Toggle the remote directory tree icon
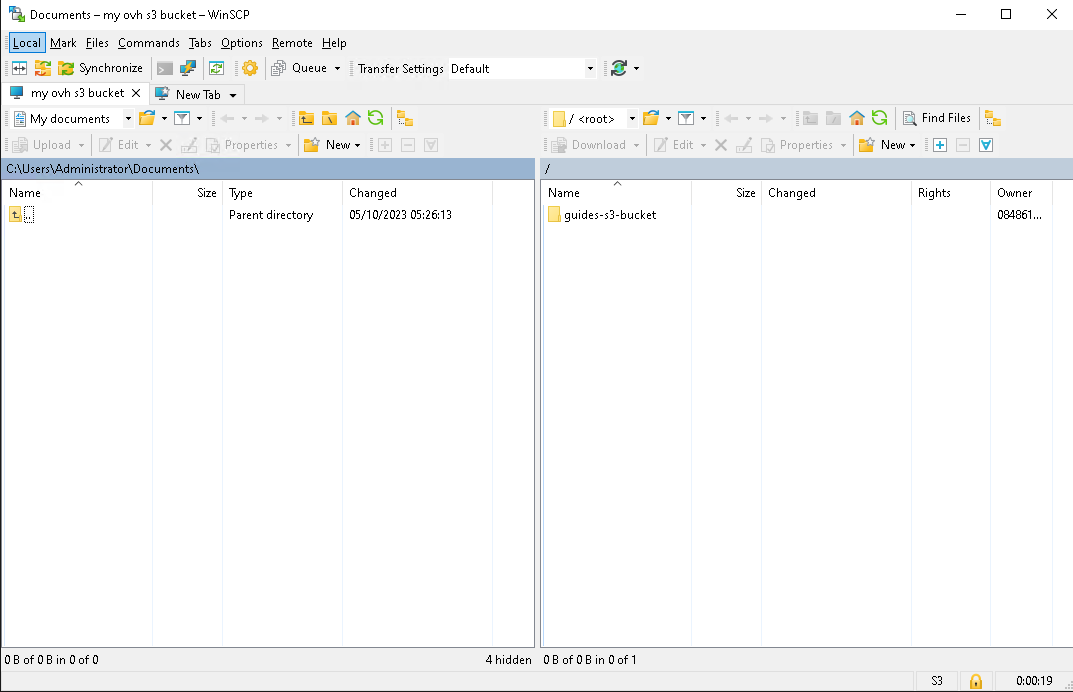Screen dimensions: 1073x692 tap(993, 118)
